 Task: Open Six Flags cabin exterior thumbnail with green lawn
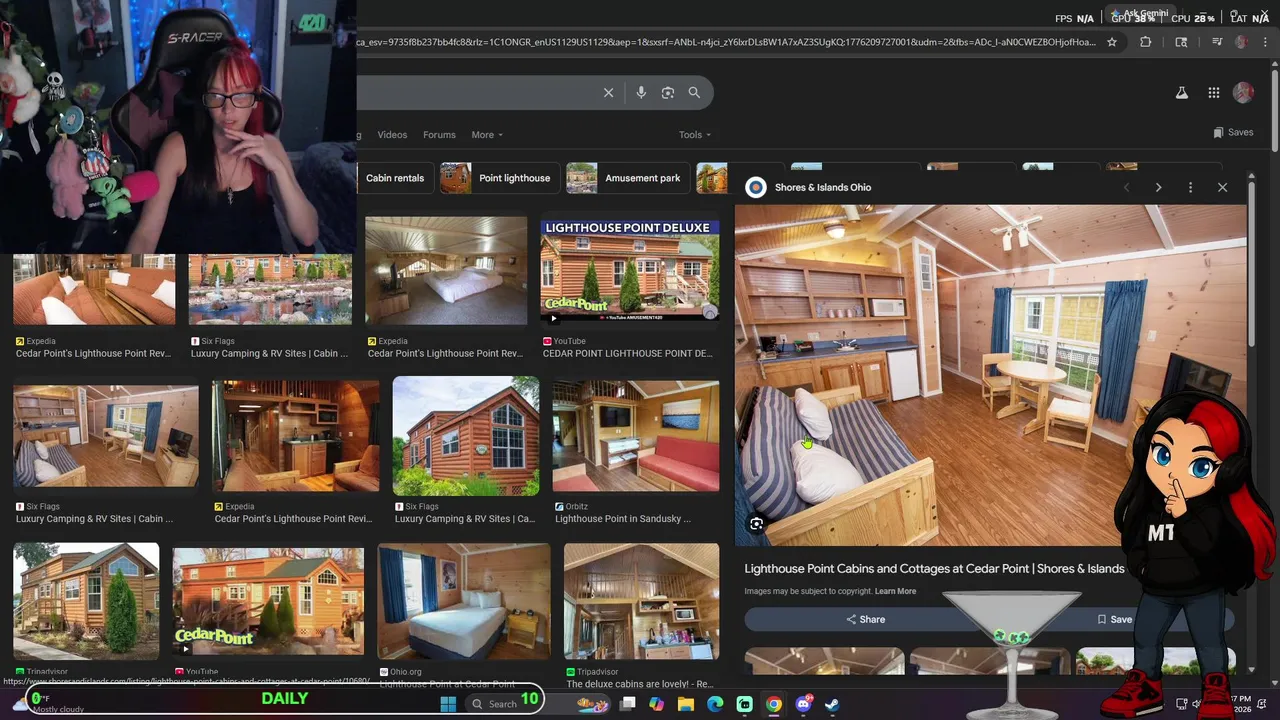pyautogui.click(x=466, y=436)
